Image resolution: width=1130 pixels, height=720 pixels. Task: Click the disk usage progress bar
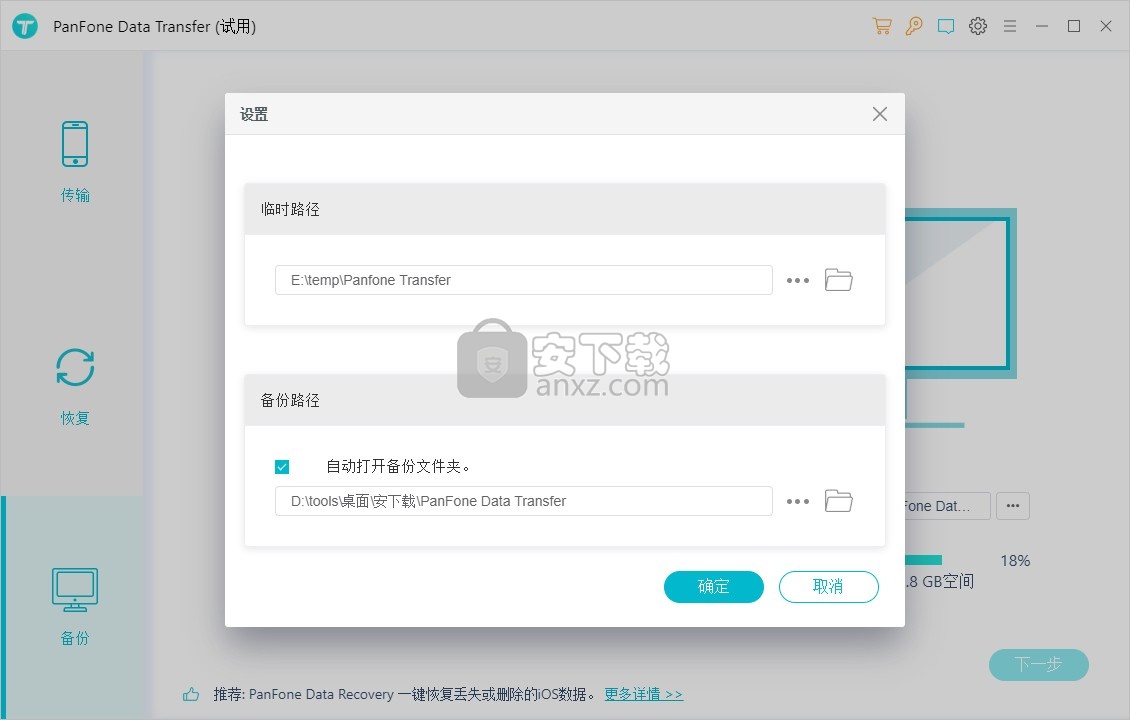pyautogui.click(x=923, y=560)
